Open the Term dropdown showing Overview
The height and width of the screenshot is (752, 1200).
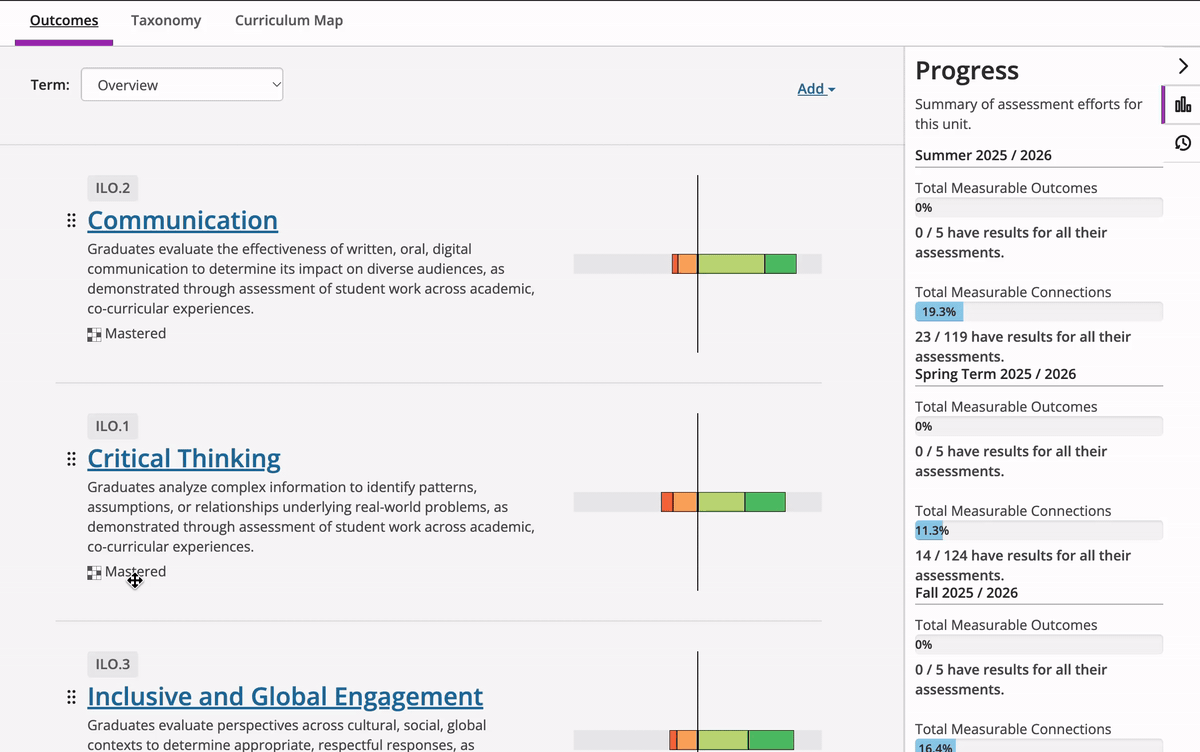[x=182, y=85]
